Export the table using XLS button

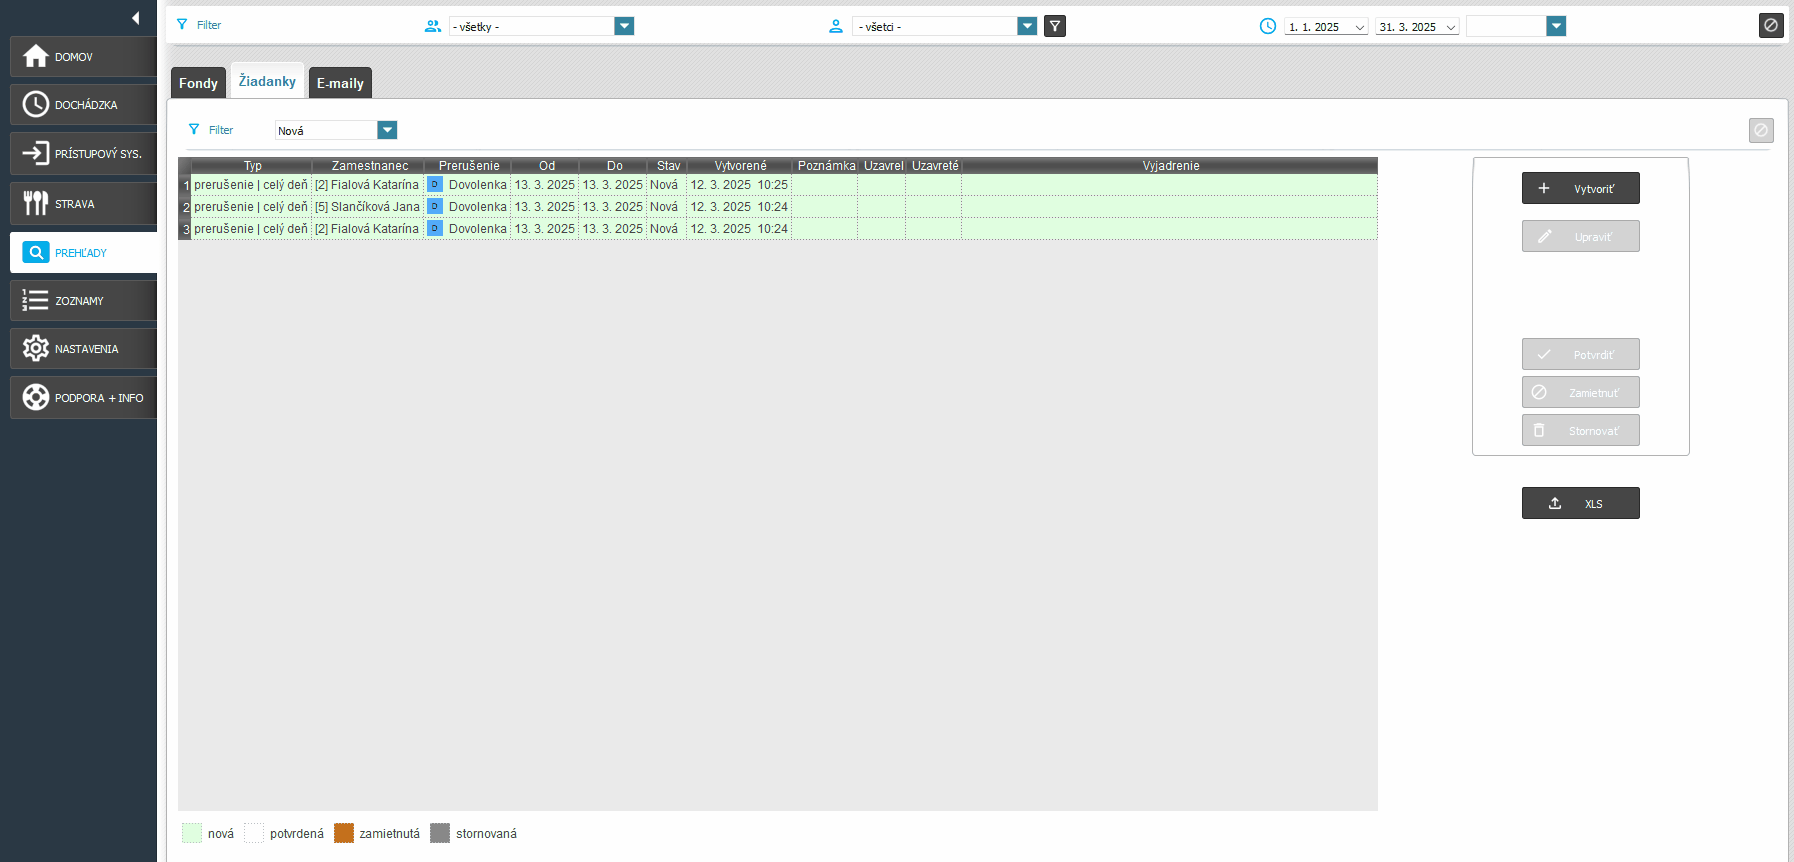click(1580, 503)
